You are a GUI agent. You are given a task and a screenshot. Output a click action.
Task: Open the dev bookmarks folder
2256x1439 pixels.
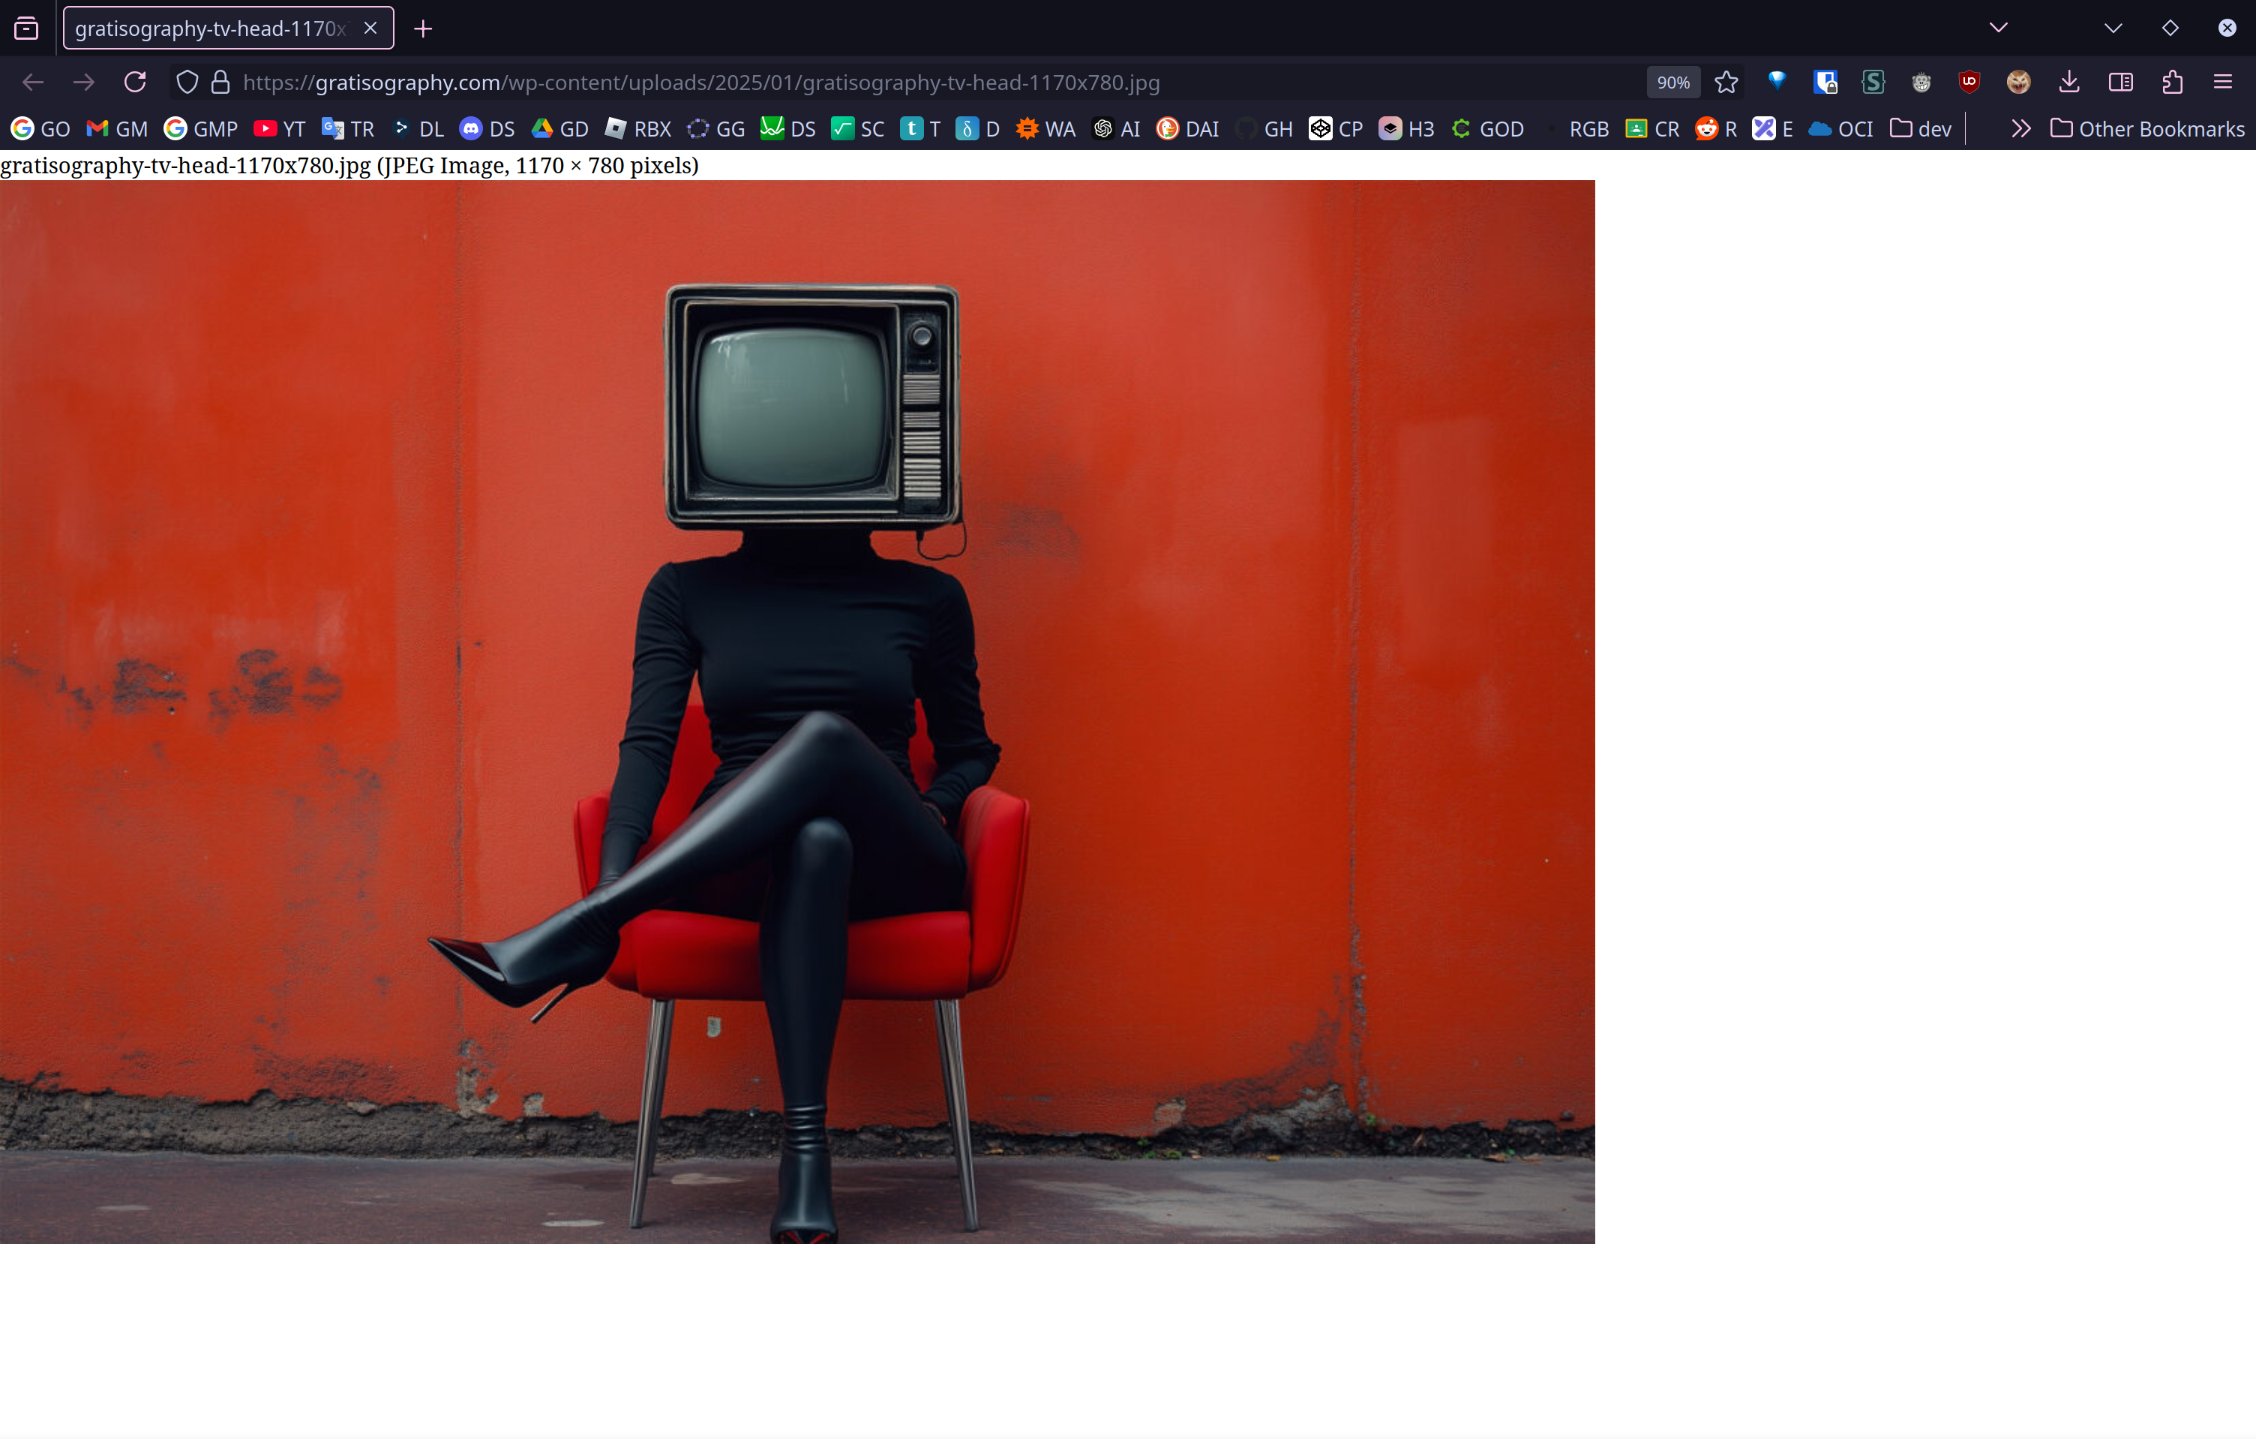tap(1920, 129)
